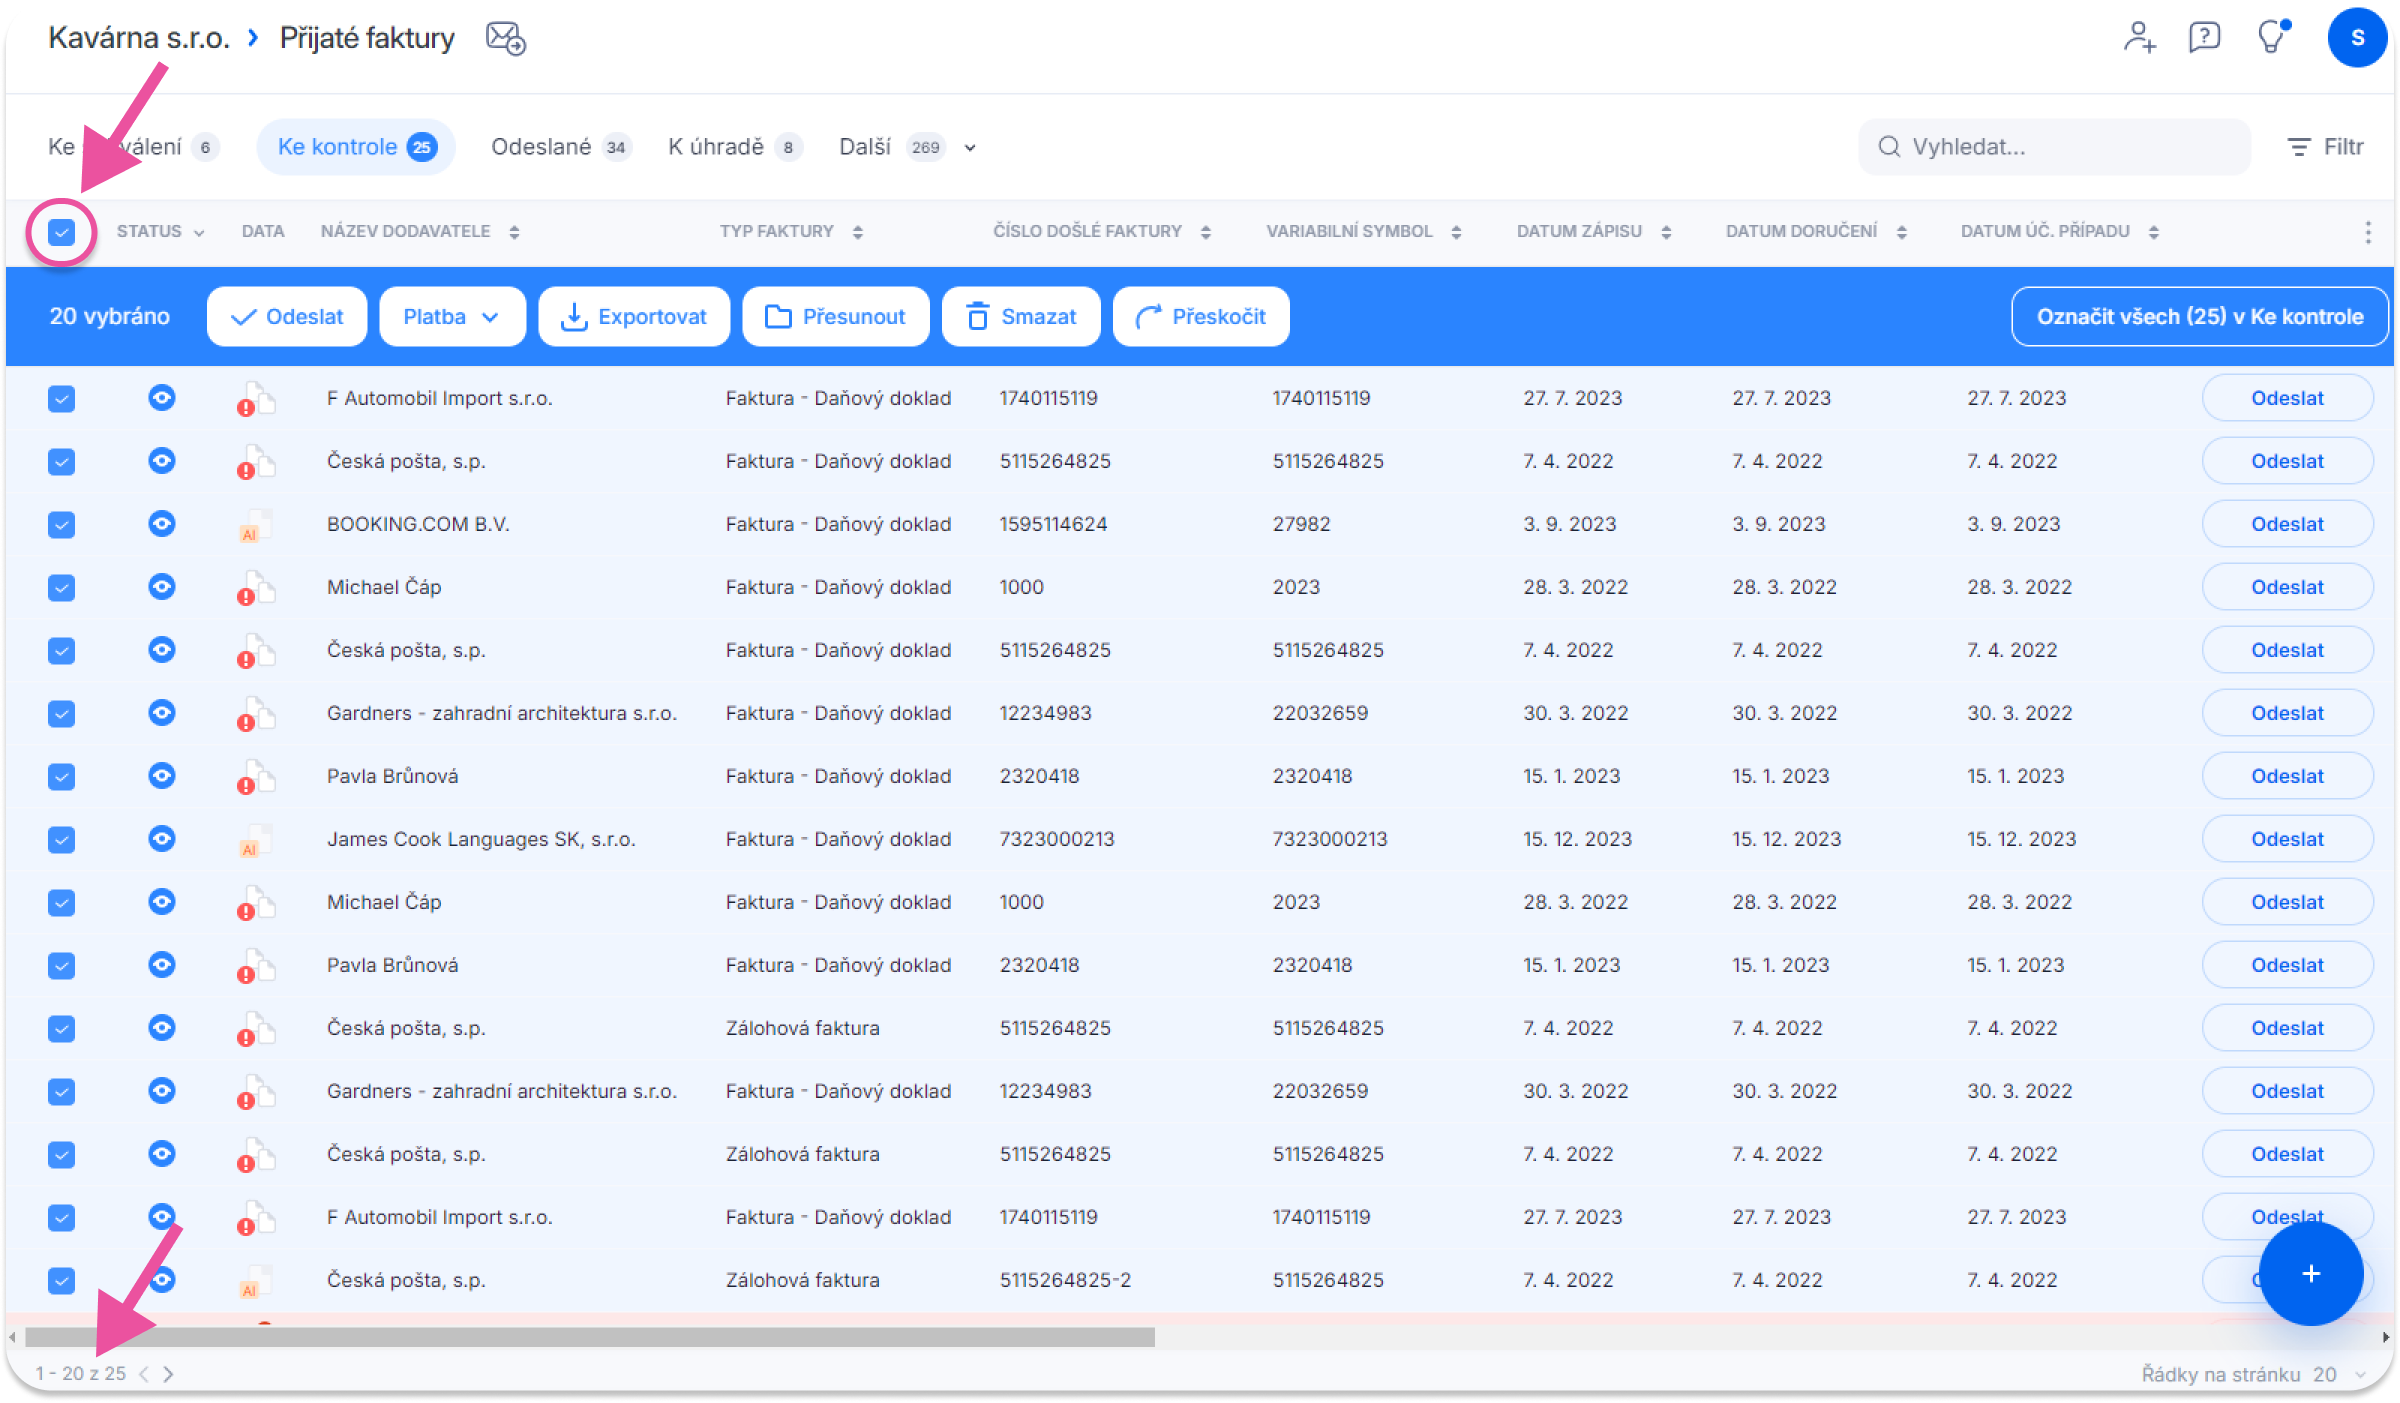
Task: Switch to K úhradě tab
Action: click(x=734, y=147)
